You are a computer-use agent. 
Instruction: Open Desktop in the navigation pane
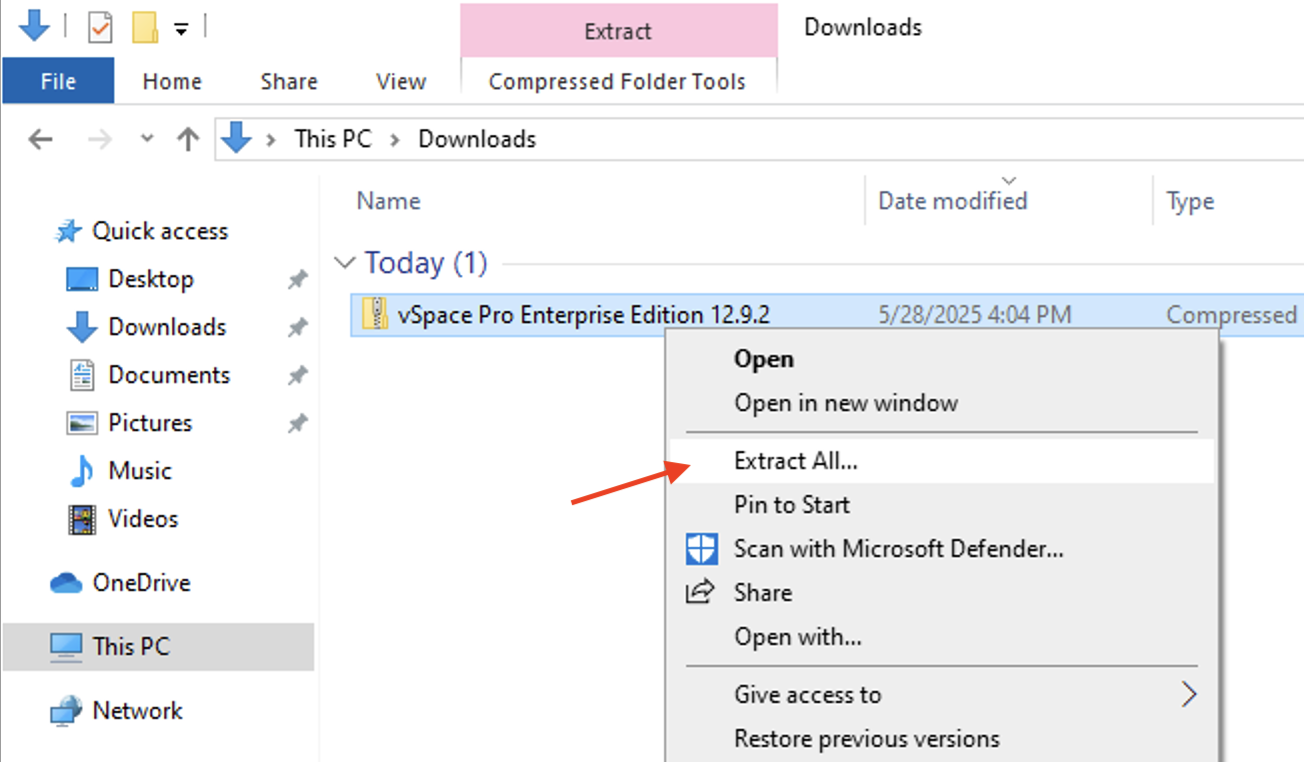pos(151,279)
